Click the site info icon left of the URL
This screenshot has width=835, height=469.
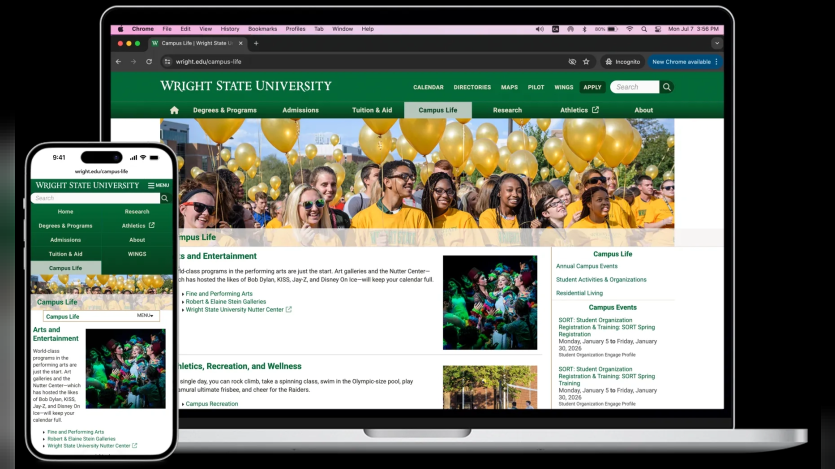pyautogui.click(x=167, y=62)
